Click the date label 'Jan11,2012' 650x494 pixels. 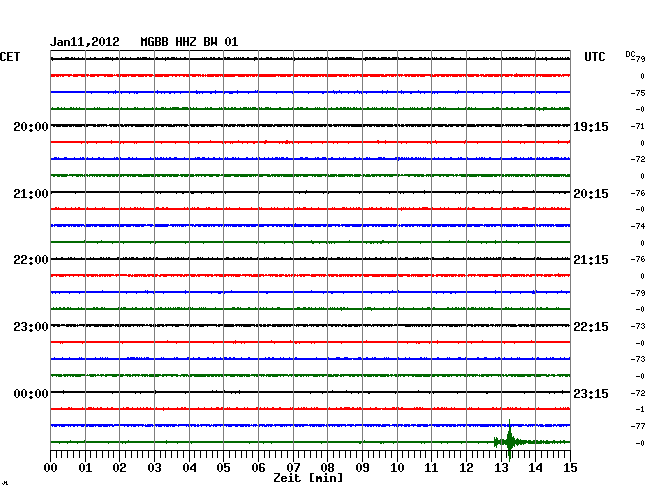(85, 42)
